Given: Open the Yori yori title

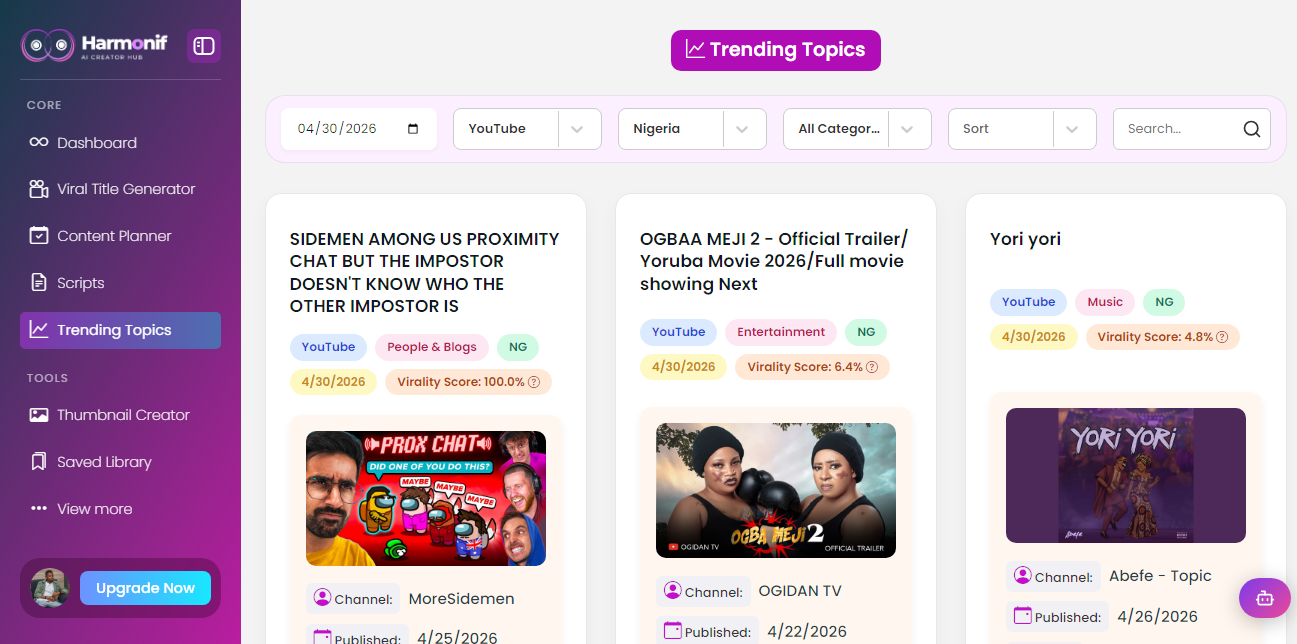Looking at the screenshot, I should (1025, 239).
